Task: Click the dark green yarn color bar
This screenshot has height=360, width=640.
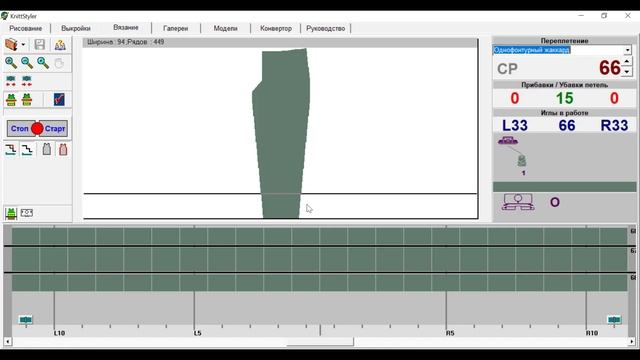Action: [564, 187]
